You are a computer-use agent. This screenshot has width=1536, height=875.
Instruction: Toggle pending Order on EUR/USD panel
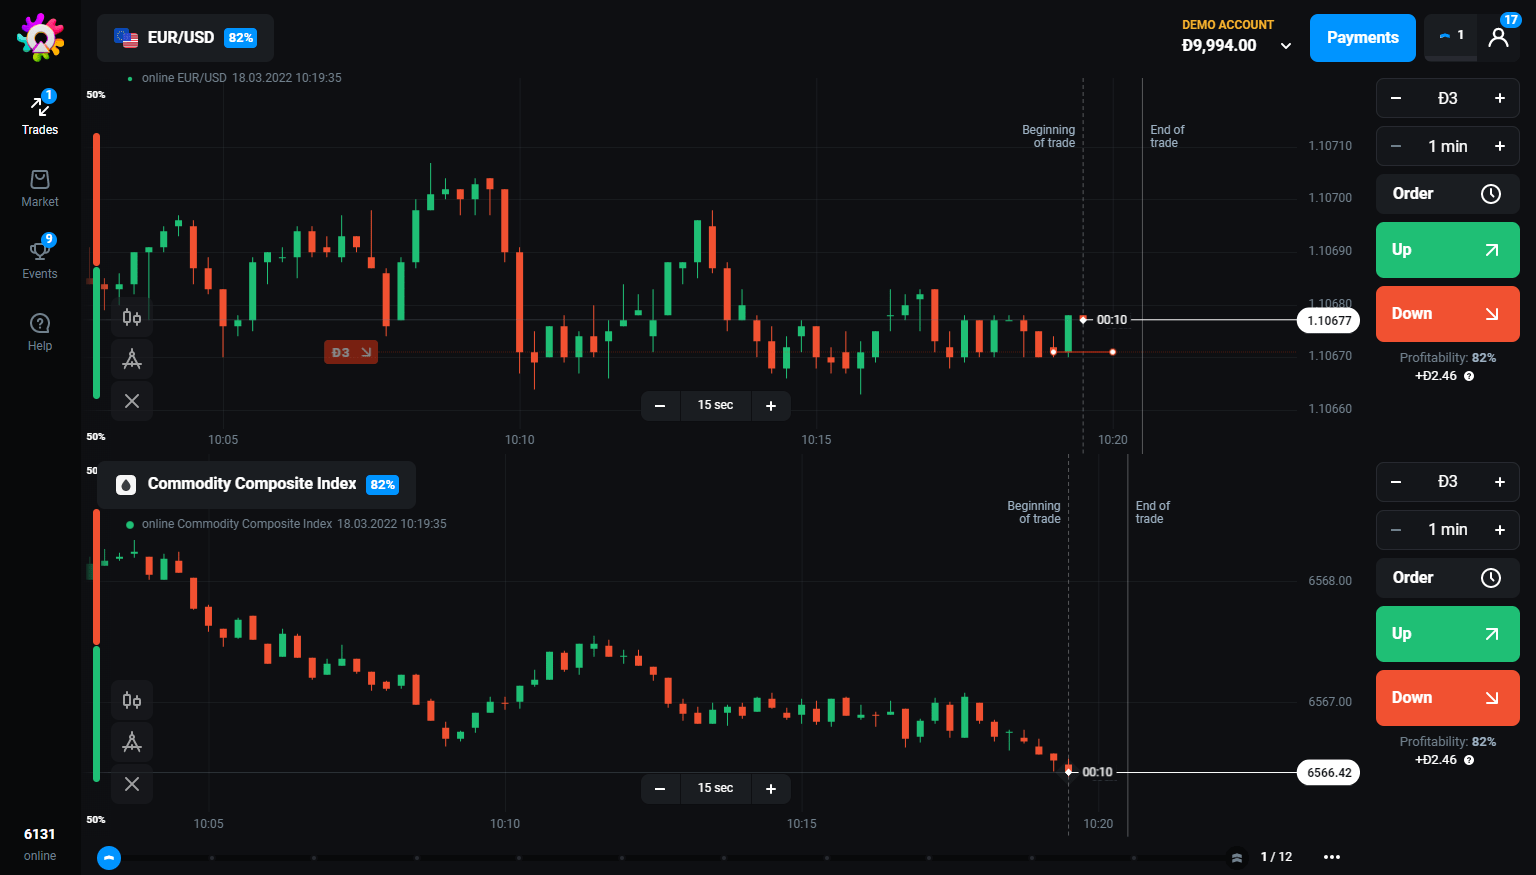coord(1447,194)
